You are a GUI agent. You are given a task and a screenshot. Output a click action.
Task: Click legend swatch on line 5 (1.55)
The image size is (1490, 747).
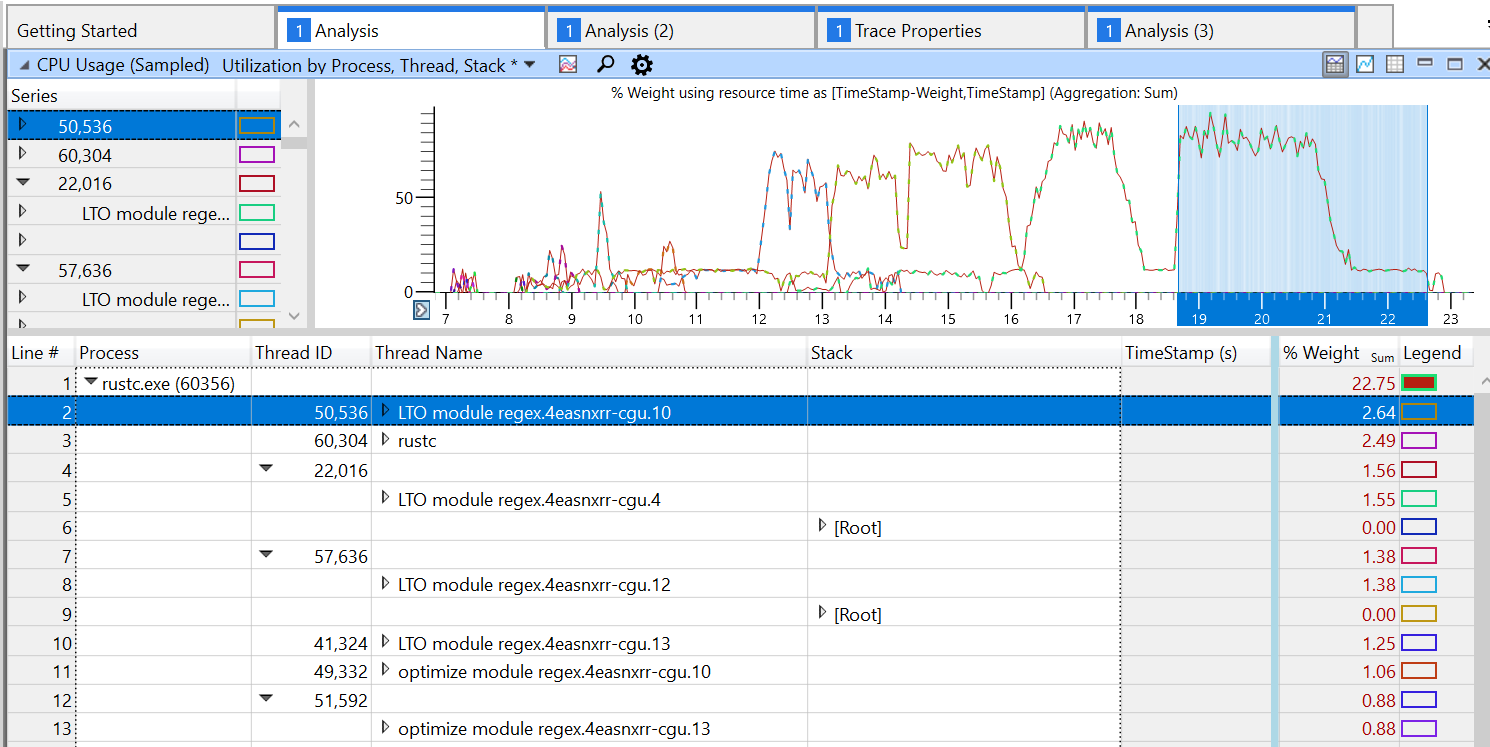pyautogui.click(x=1419, y=499)
